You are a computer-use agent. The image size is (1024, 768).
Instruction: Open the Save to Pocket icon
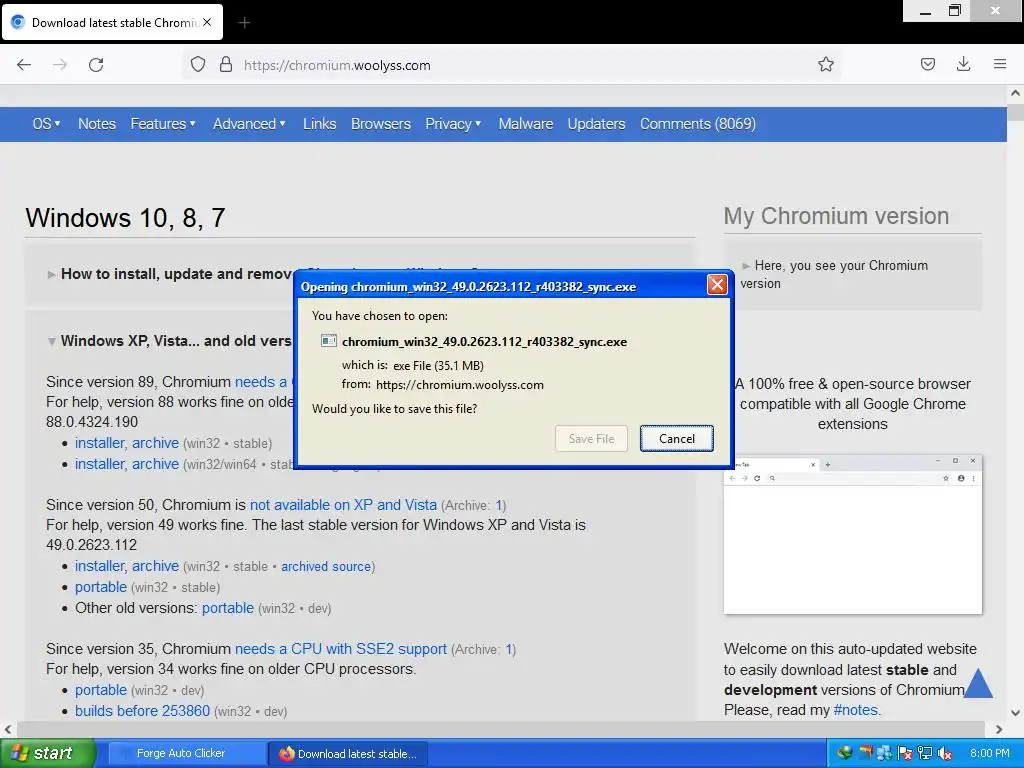927,65
